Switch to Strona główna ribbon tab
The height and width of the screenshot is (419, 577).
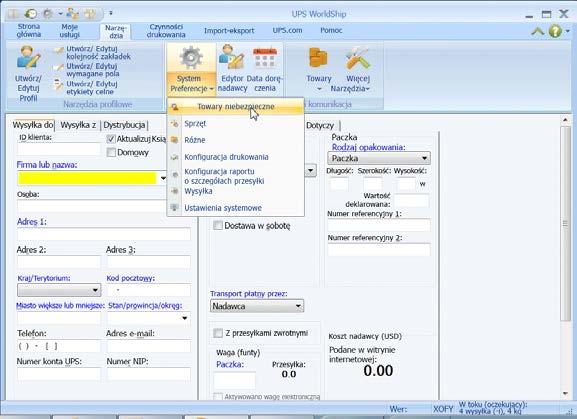29,31
